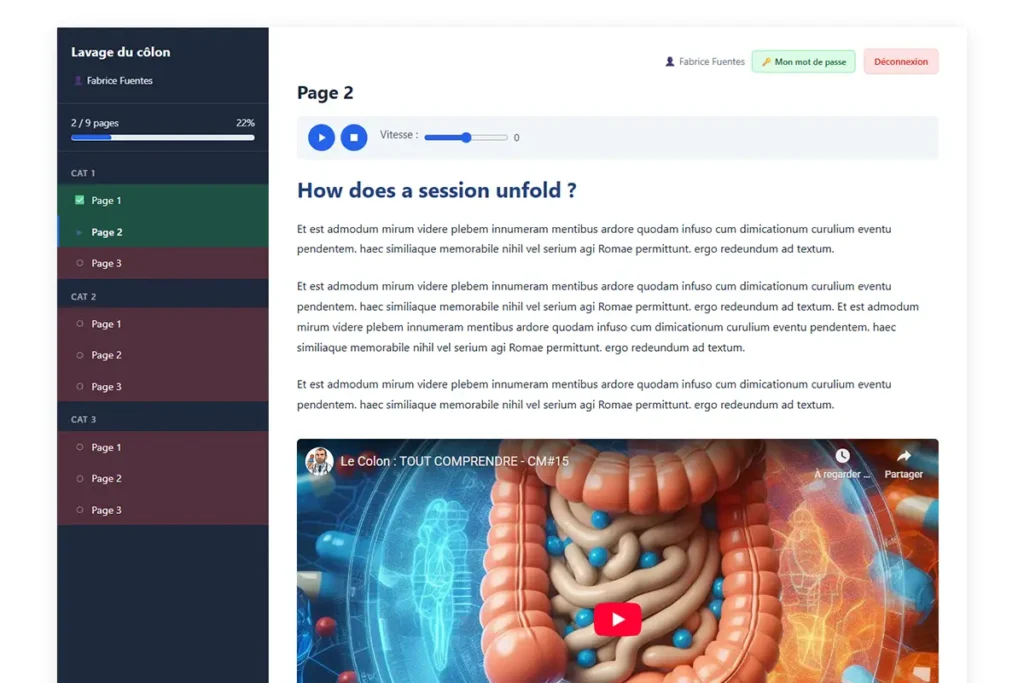Viewport: 1024px width, 683px height.
Task: Click the watch later clock icon
Action: coord(842,457)
